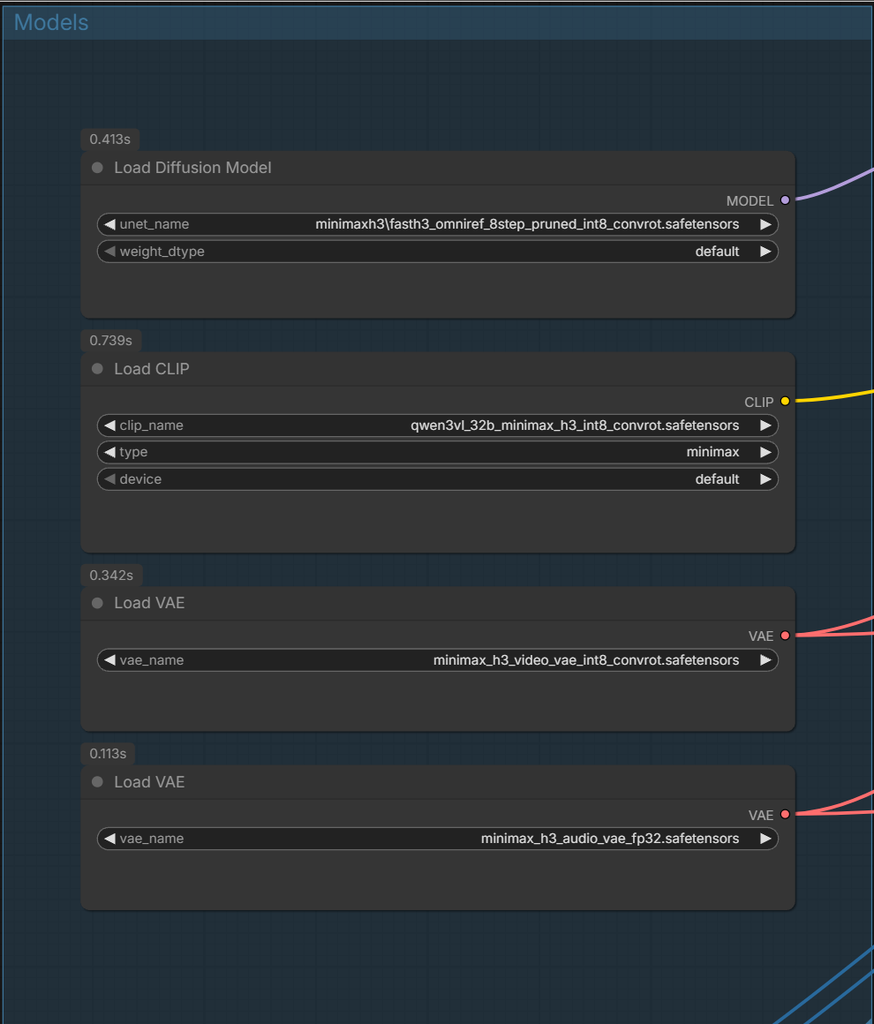Click the Models group title
The image size is (874, 1024).
tap(51, 22)
